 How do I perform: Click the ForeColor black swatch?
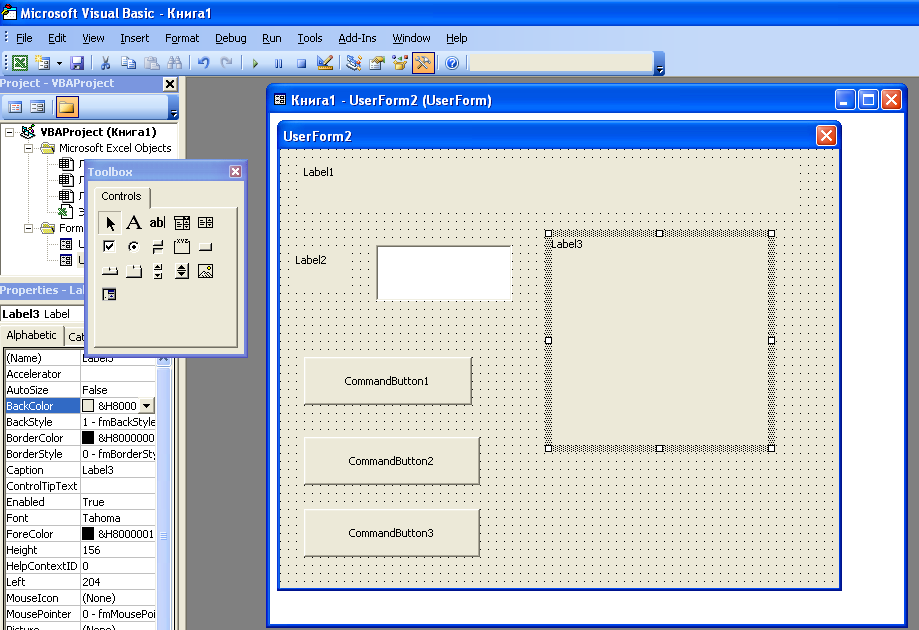(x=88, y=534)
